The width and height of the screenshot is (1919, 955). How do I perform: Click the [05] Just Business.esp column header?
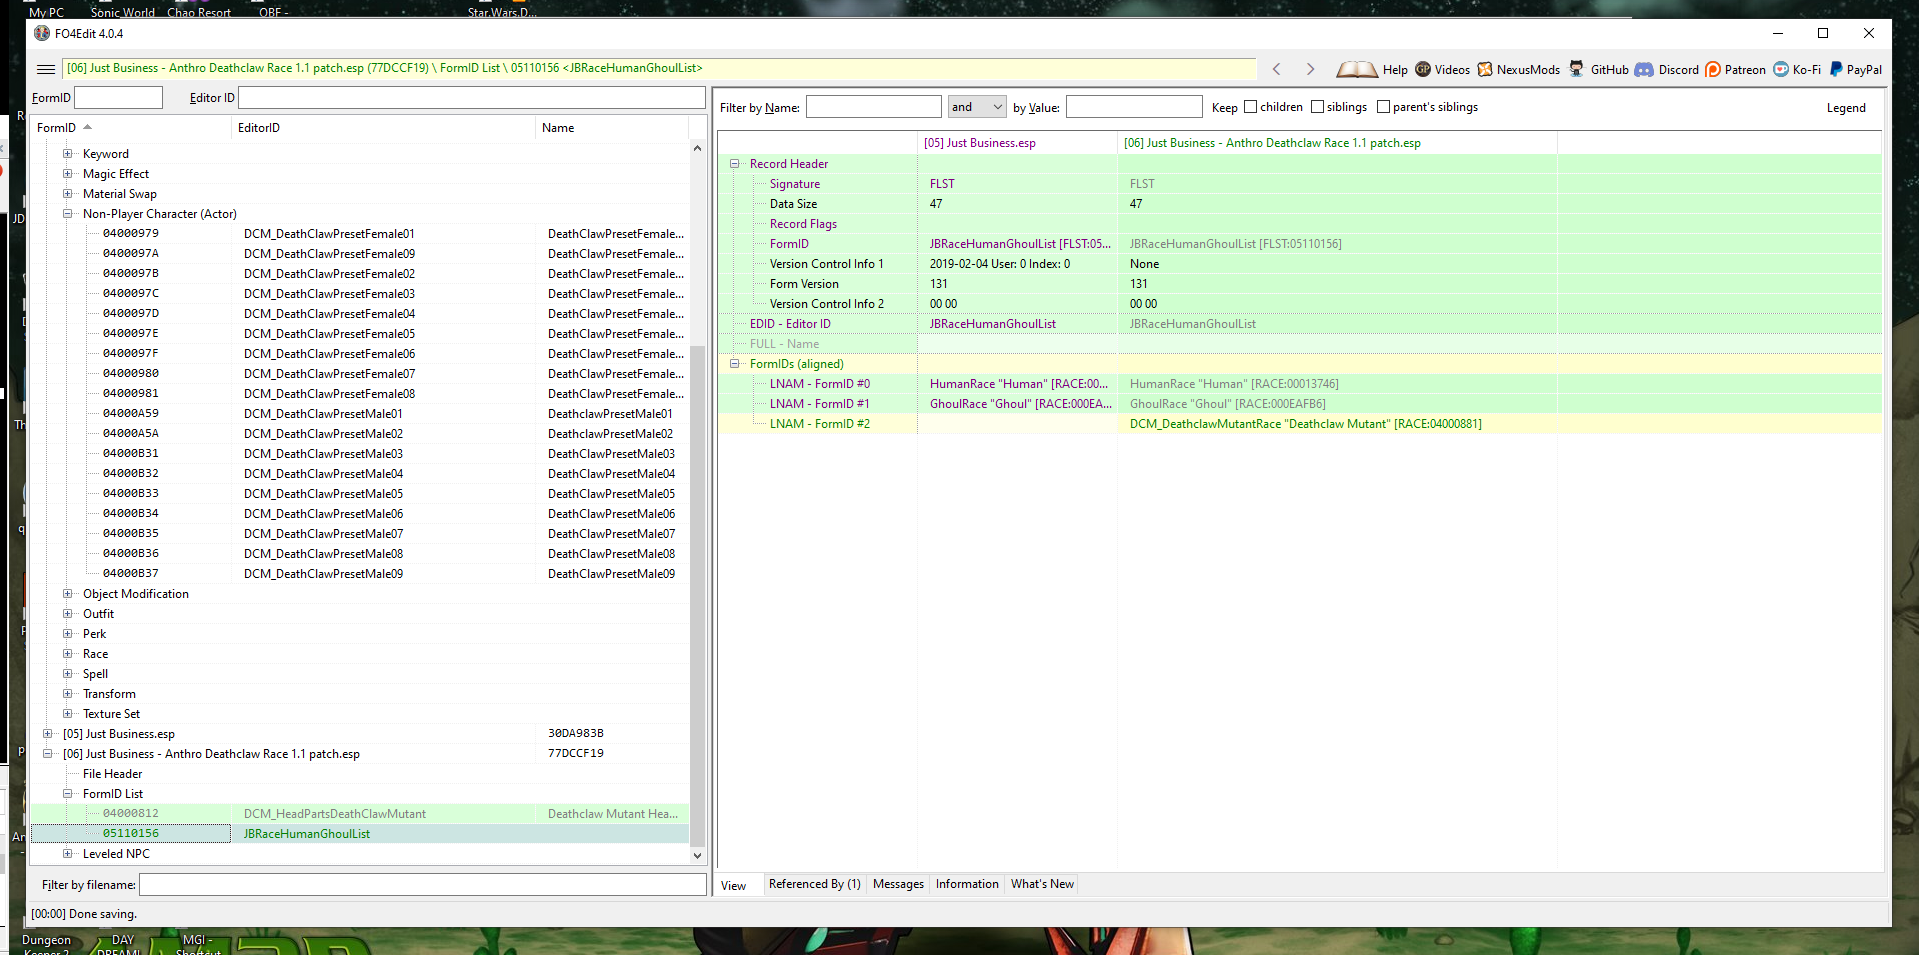[x=1017, y=143]
